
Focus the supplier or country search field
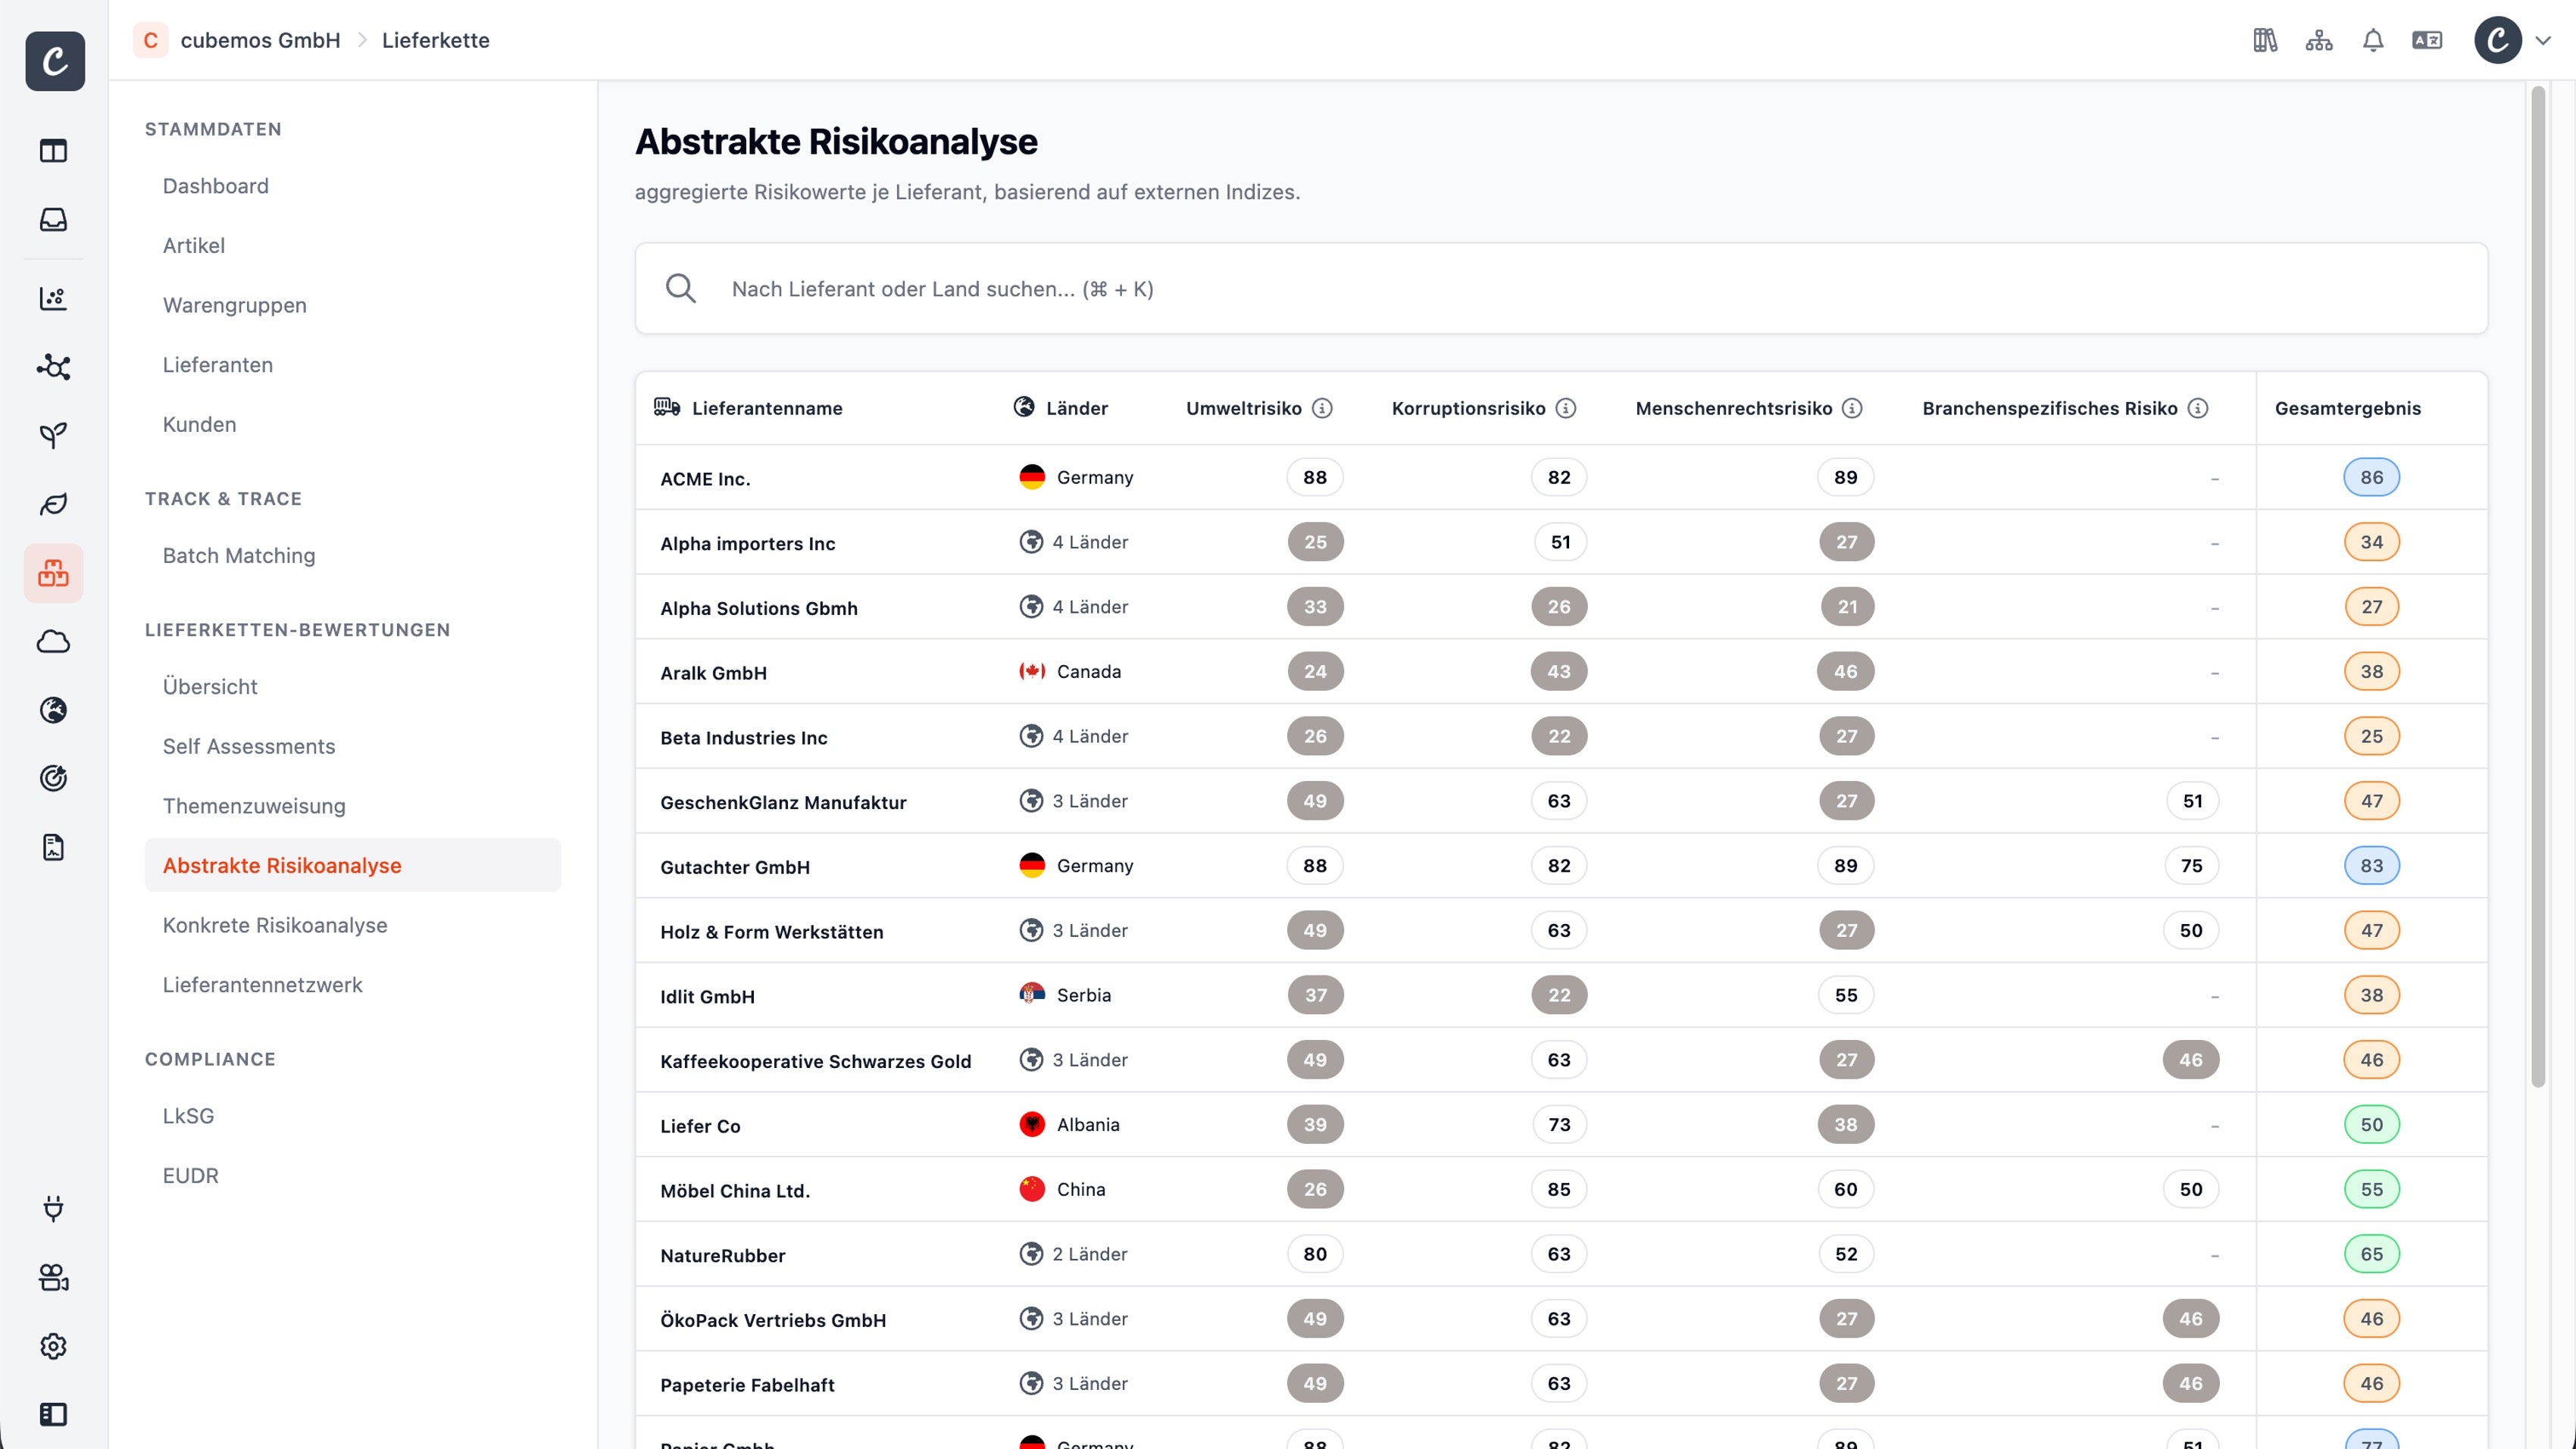point(1561,289)
